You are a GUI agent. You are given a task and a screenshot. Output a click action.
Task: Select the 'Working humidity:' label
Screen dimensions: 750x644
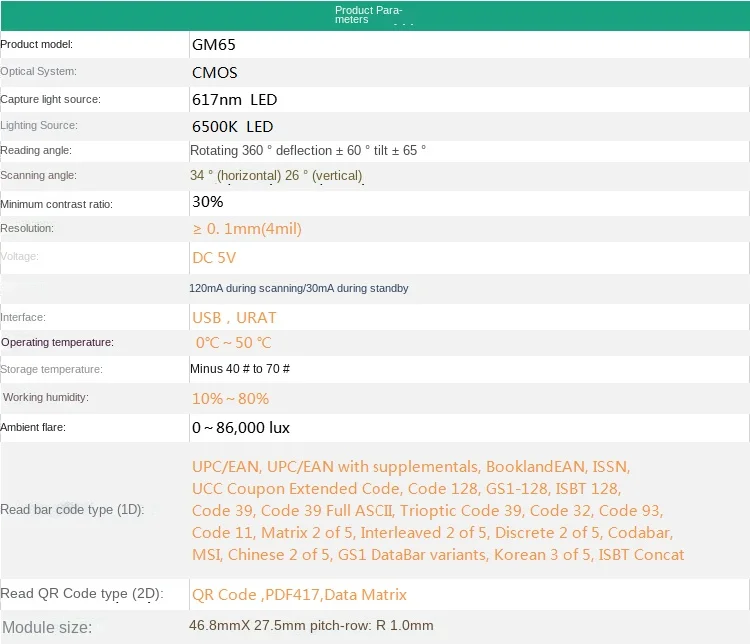(46, 398)
